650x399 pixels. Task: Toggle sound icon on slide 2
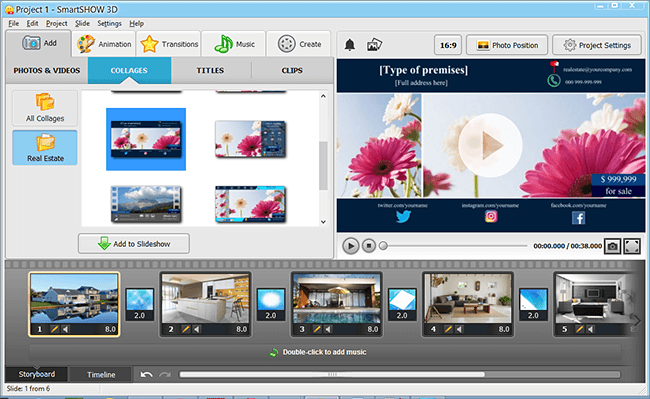coord(197,329)
